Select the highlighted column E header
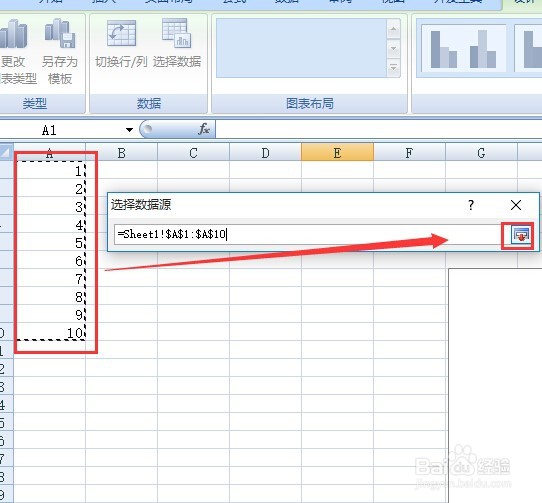542x503 pixels. tap(337, 152)
